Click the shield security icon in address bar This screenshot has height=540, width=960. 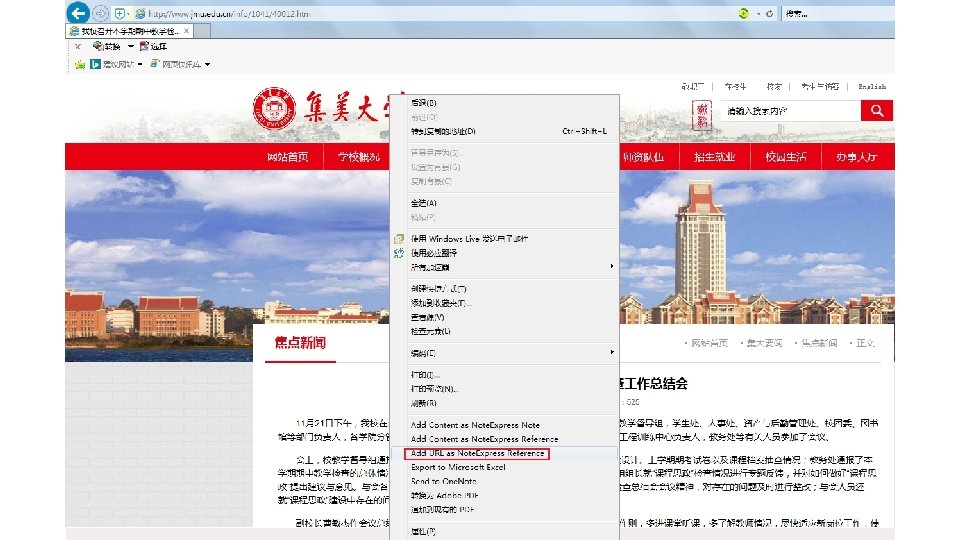pos(119,13)
